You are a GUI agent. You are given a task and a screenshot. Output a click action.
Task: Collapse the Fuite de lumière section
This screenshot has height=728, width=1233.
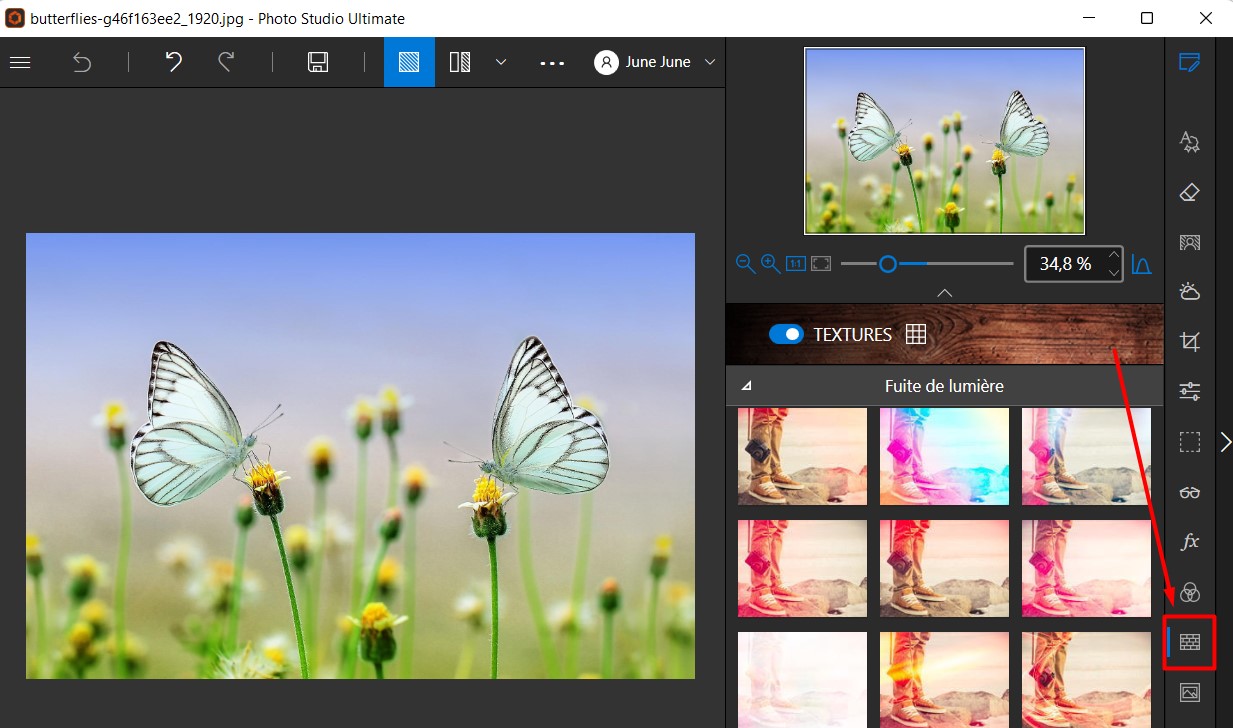tap(747, 386)
